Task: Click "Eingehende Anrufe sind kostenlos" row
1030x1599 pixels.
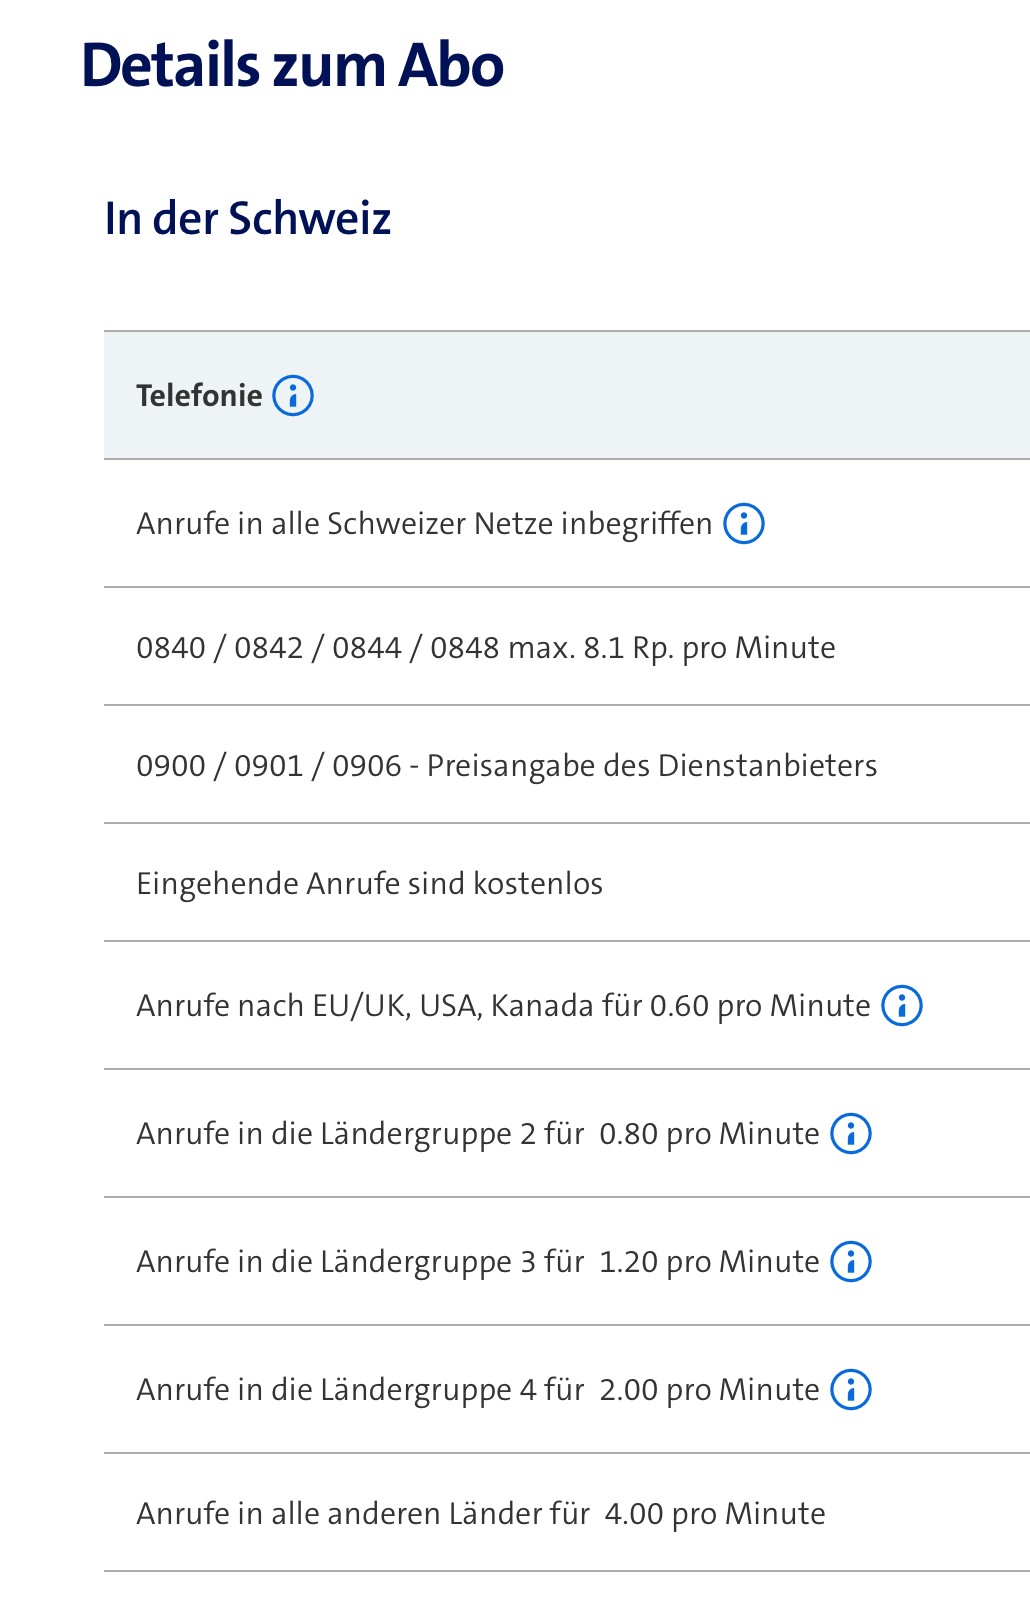Action: click(x=369, y=884)
